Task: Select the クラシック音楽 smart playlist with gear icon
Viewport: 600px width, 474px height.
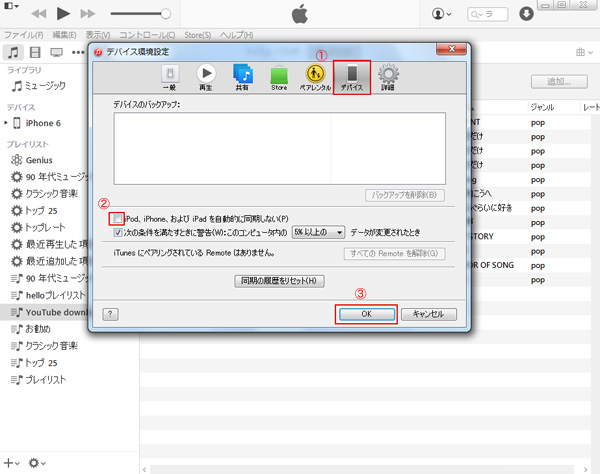Action: (44, 194)
